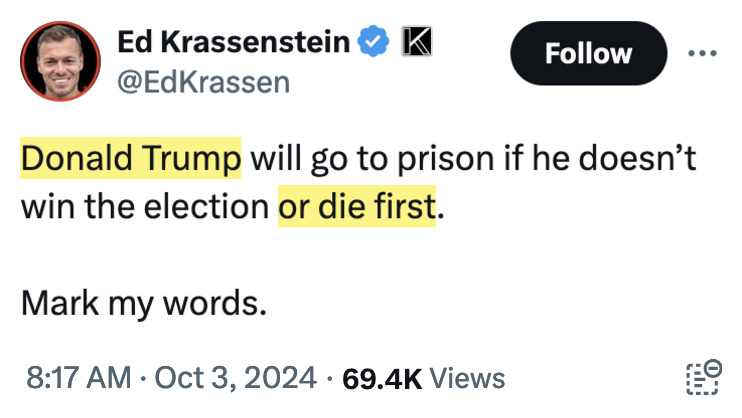
Task: Click the "Mark my words." line
Action: (x=144, y=302)
